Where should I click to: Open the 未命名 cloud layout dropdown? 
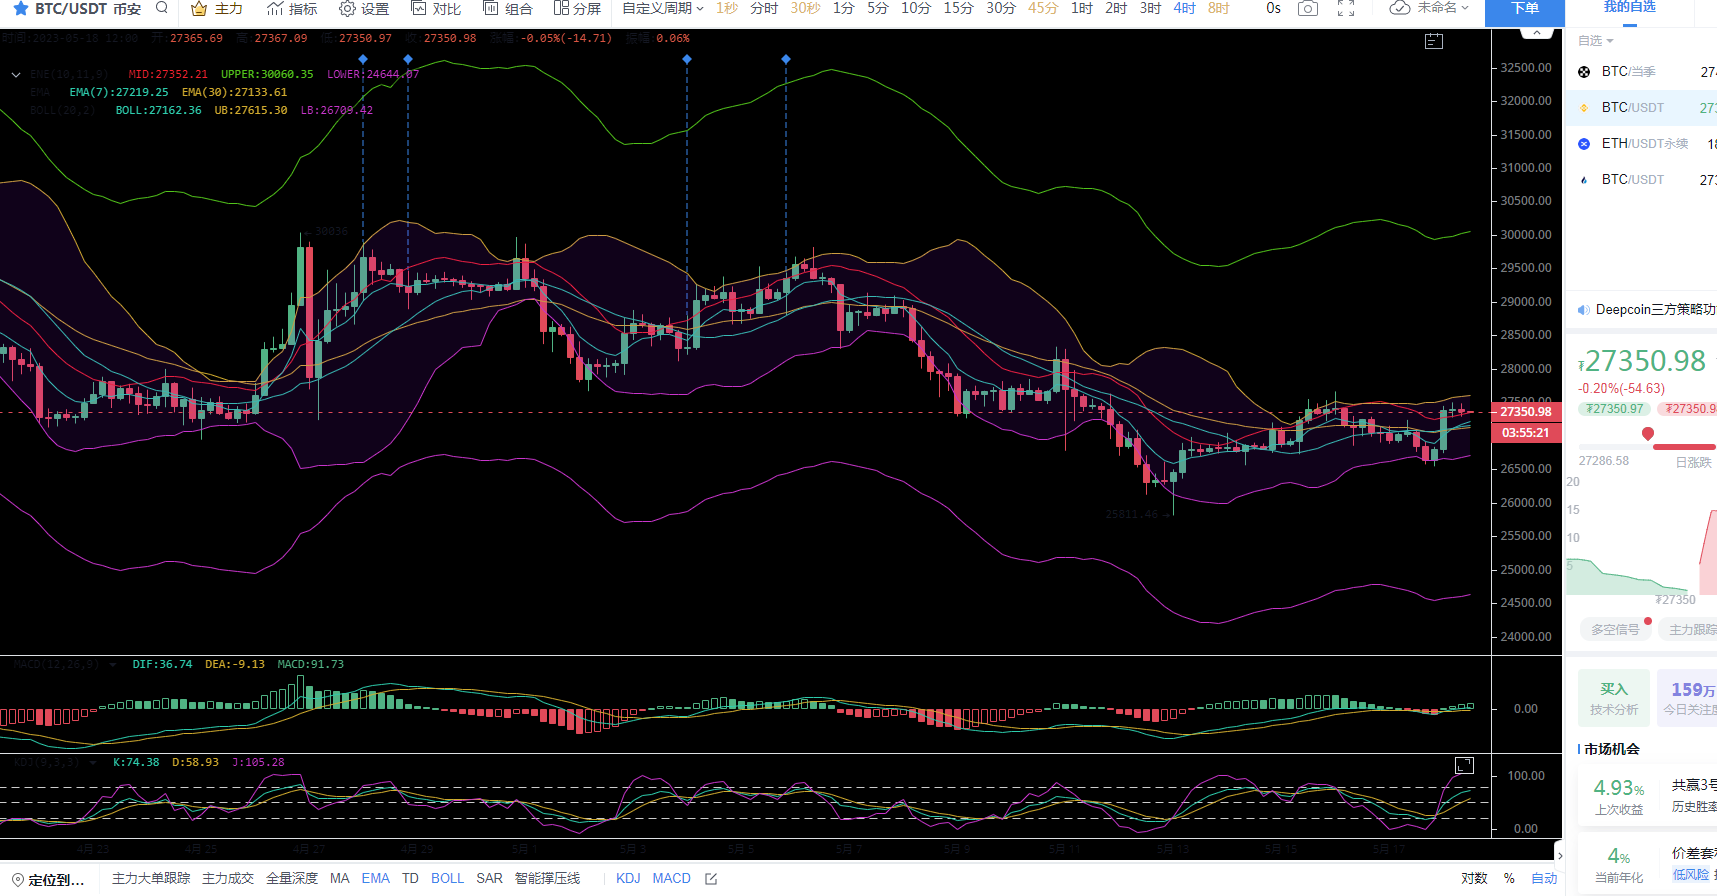coord(1429,8)
